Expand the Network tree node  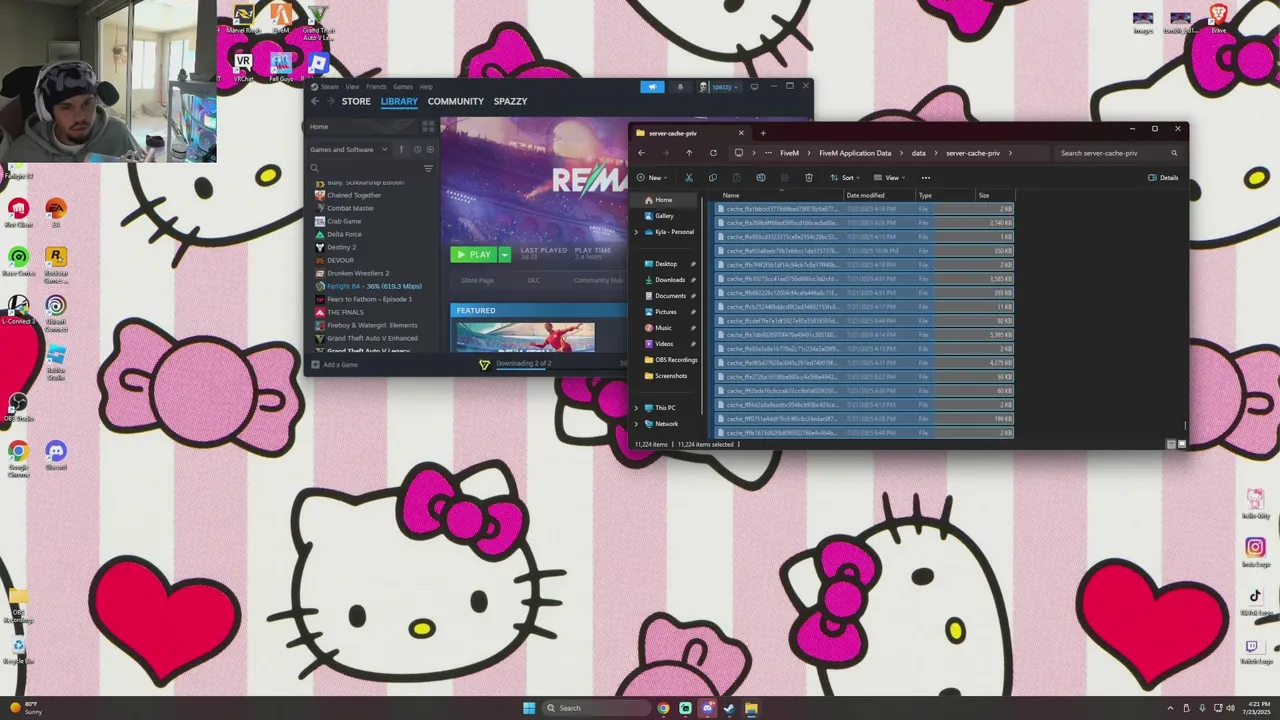click(x=636, y=424)
